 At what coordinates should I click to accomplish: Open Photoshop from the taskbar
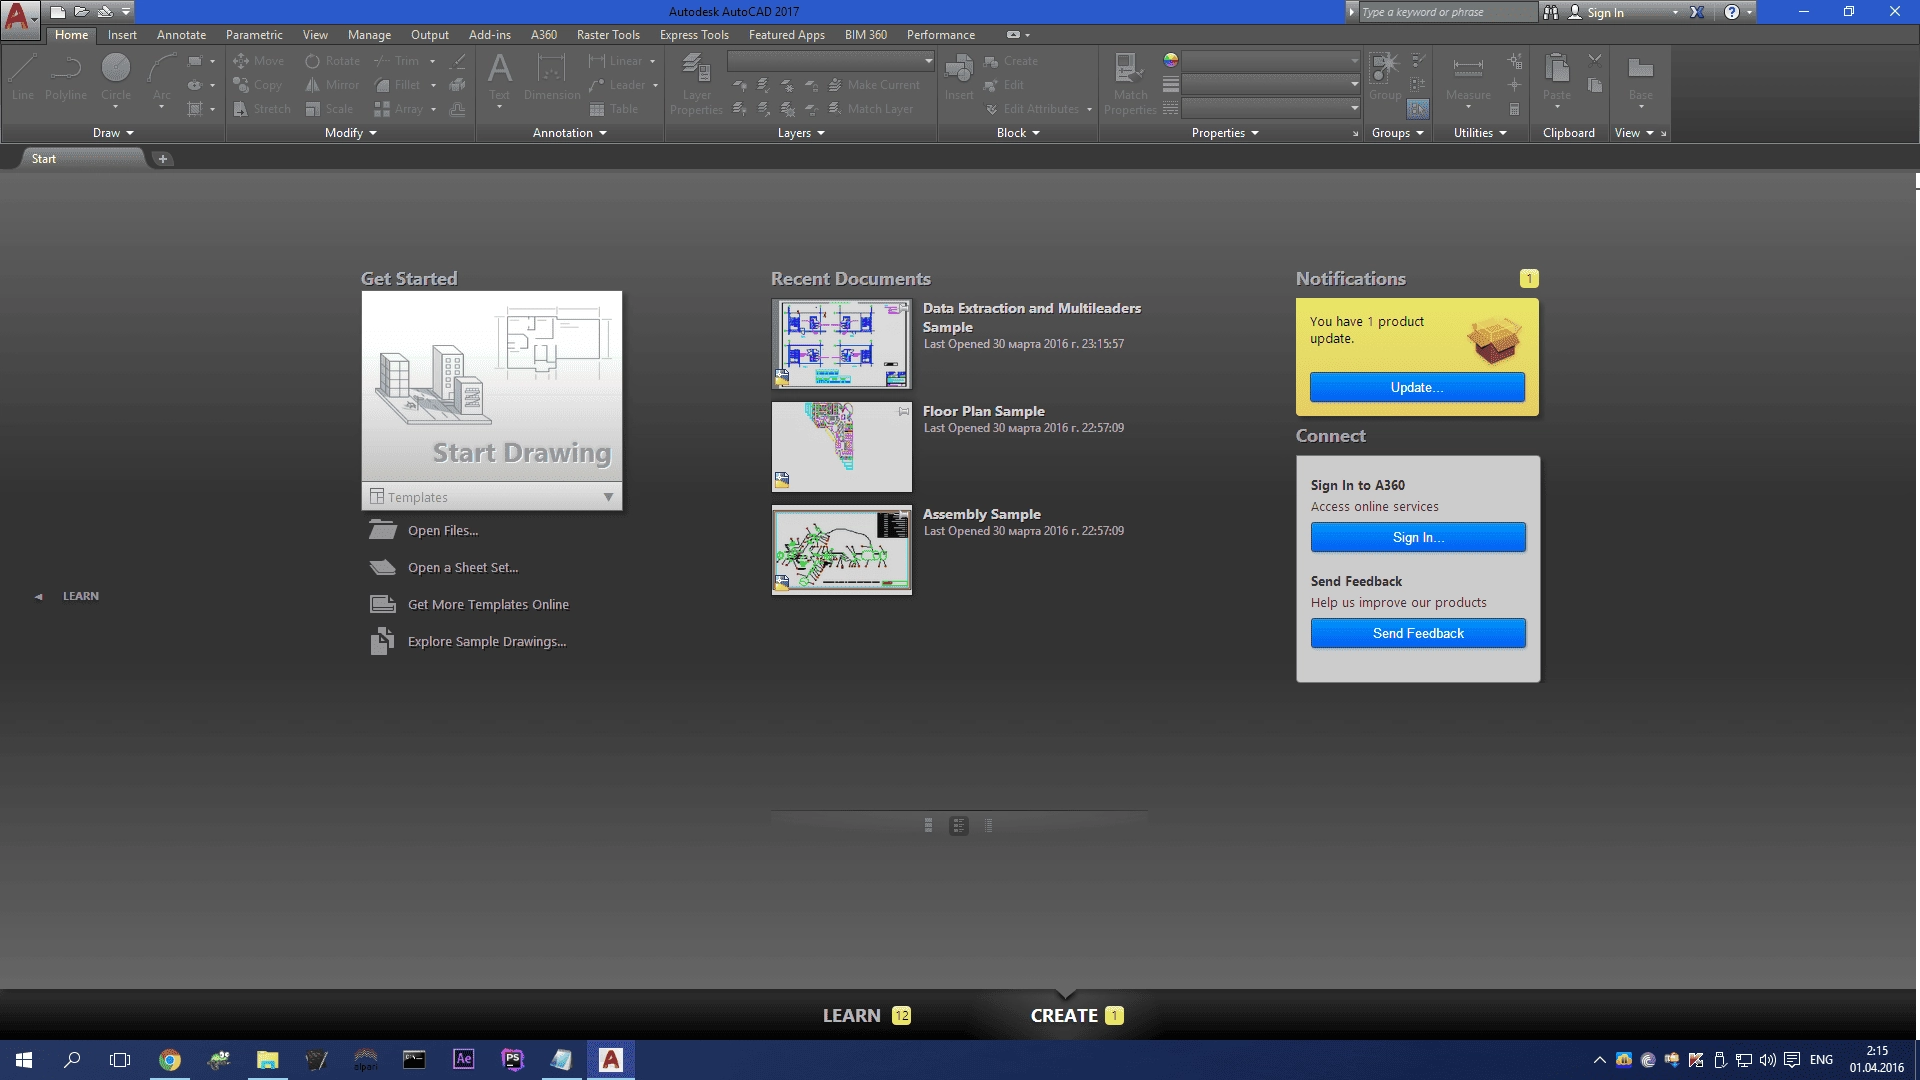(x=513, y=1060)
